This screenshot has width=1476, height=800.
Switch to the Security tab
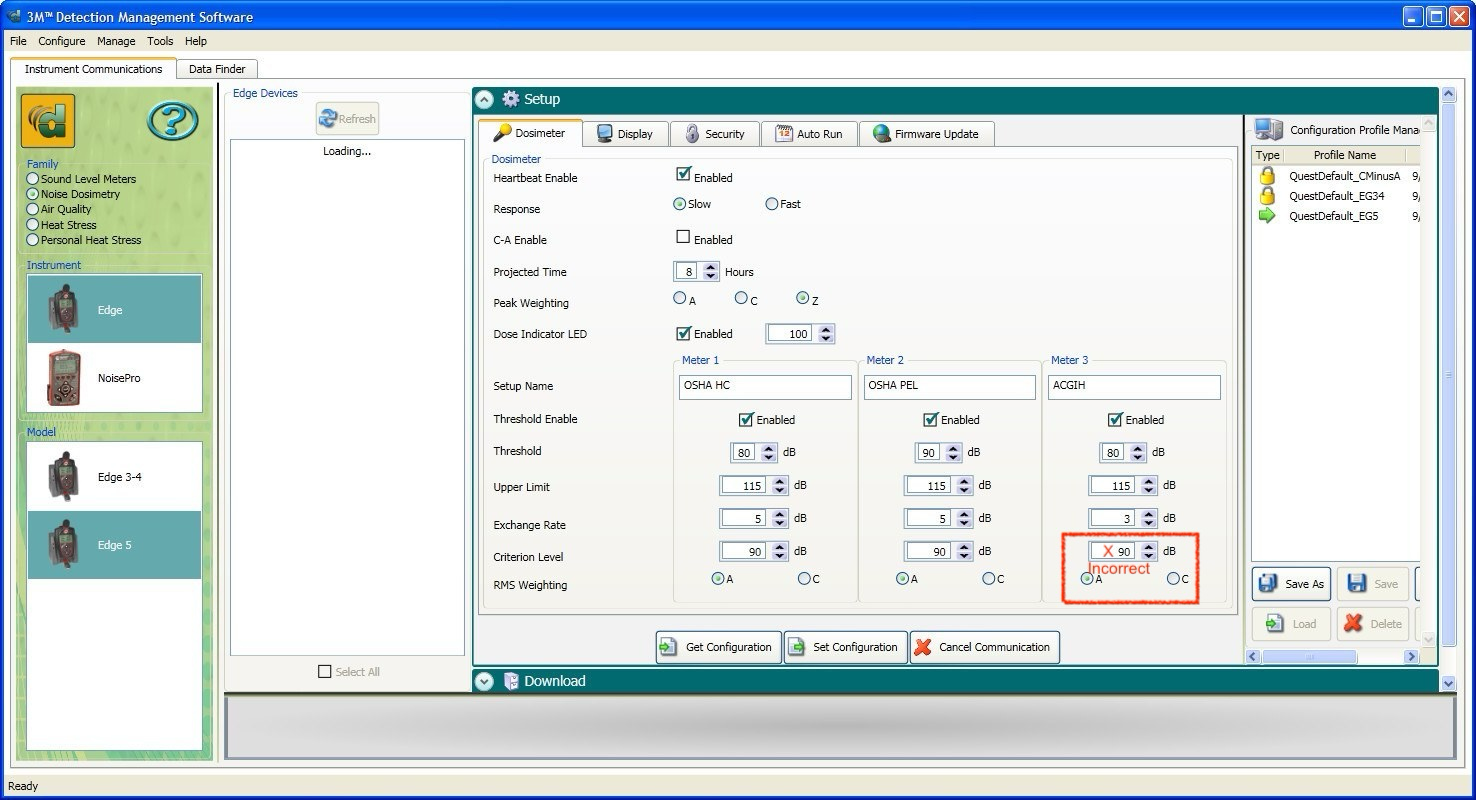715,134
